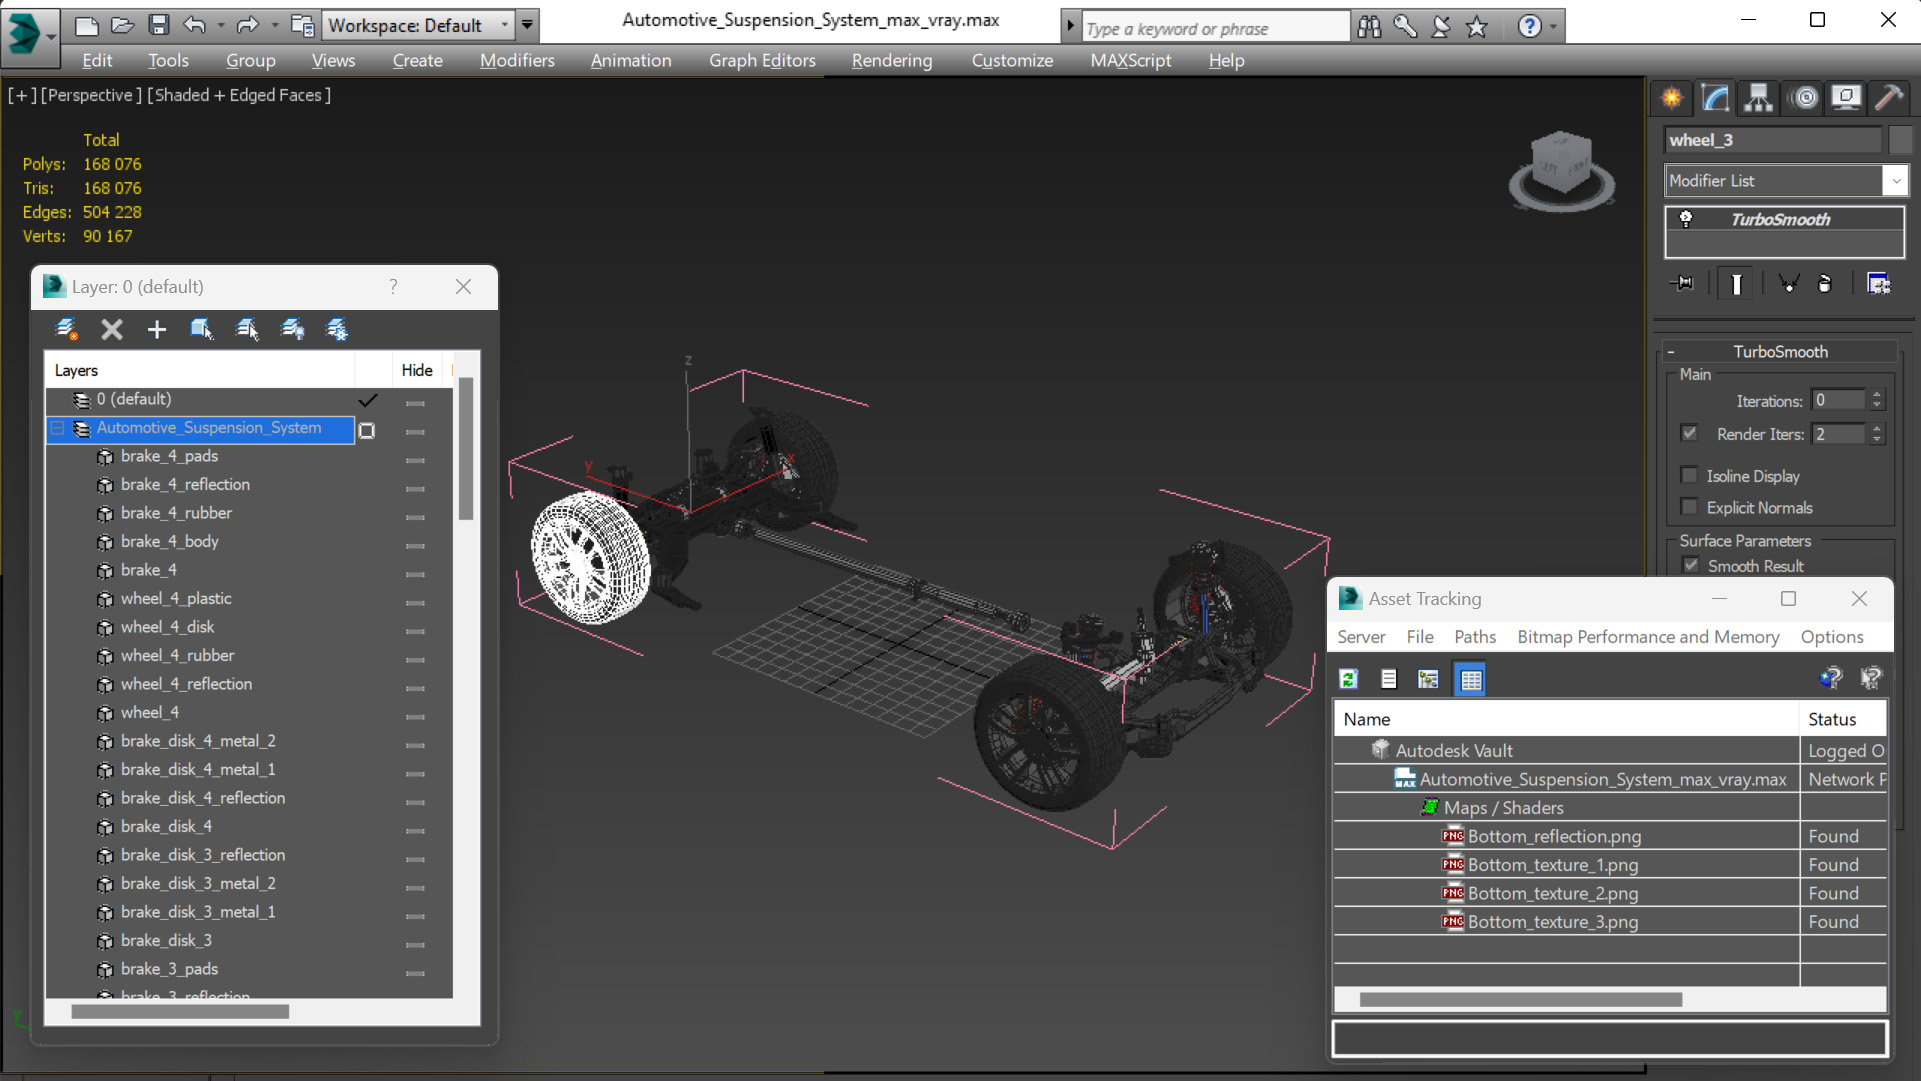Open the Utilities hammer panel tab
Image resolution: width=1921 pixels, height=1081 pixels.
click(1889, 98)
